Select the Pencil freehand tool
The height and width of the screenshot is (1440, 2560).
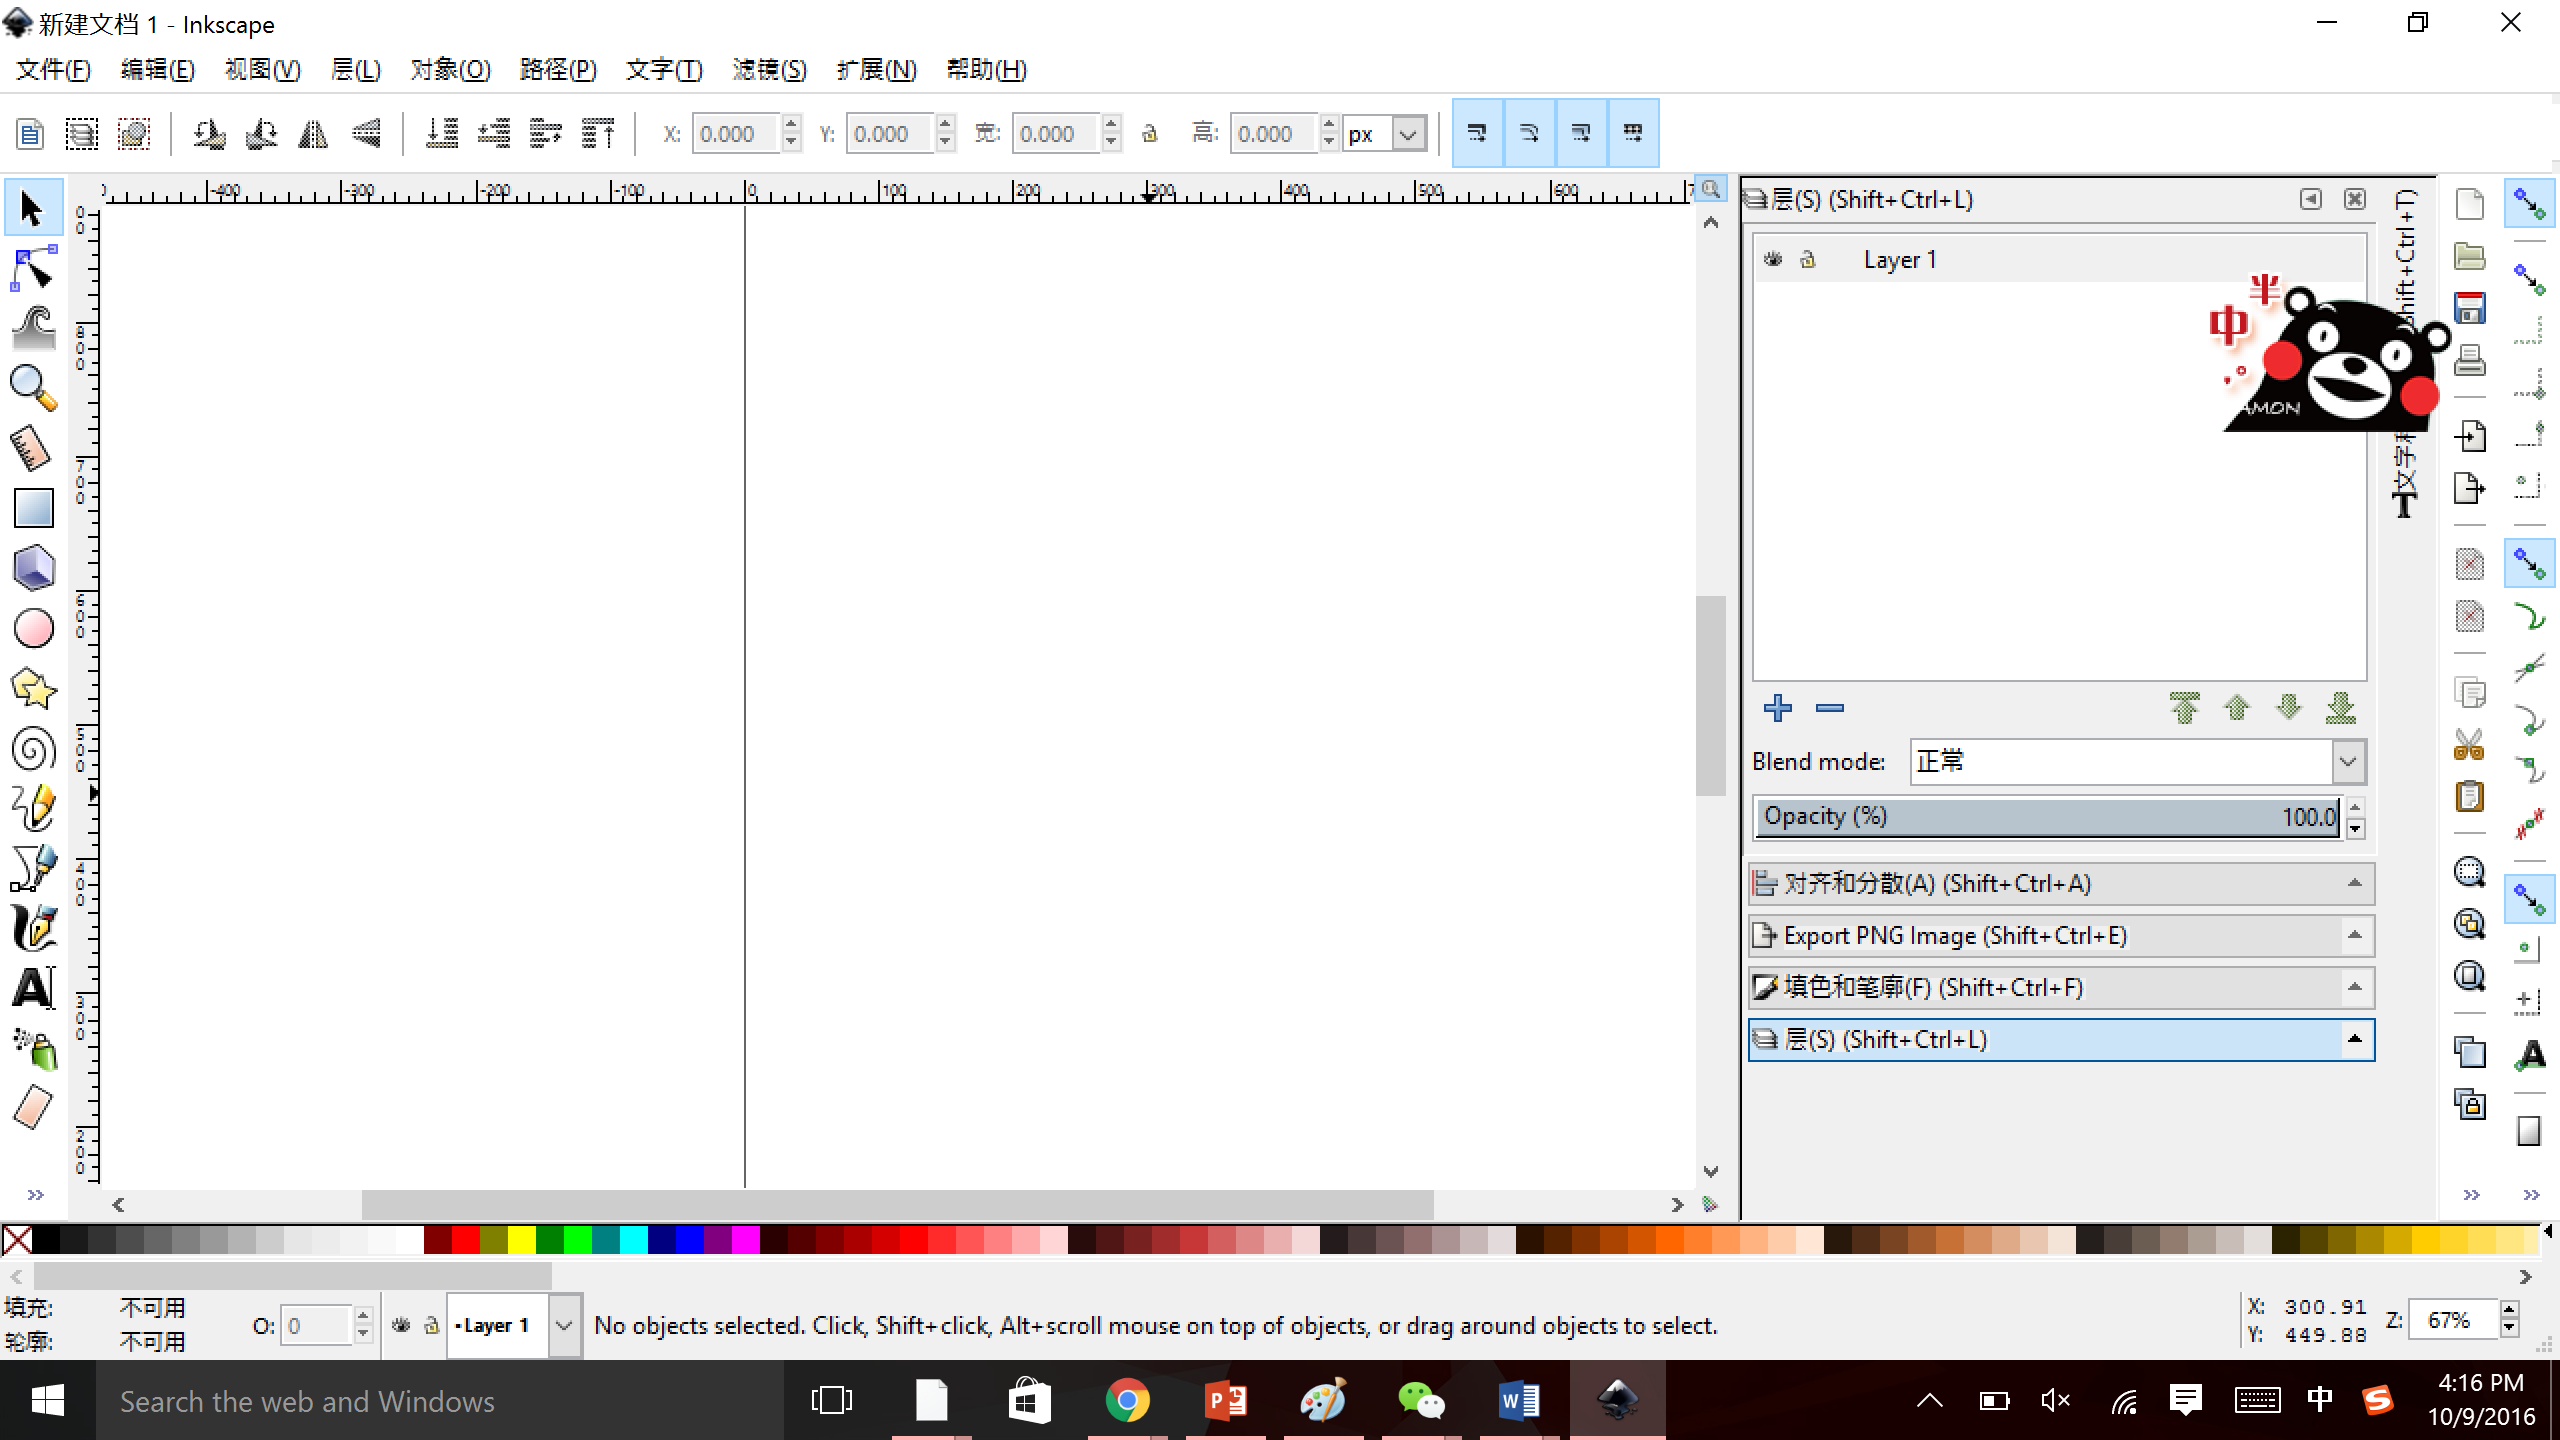[33, 808]
